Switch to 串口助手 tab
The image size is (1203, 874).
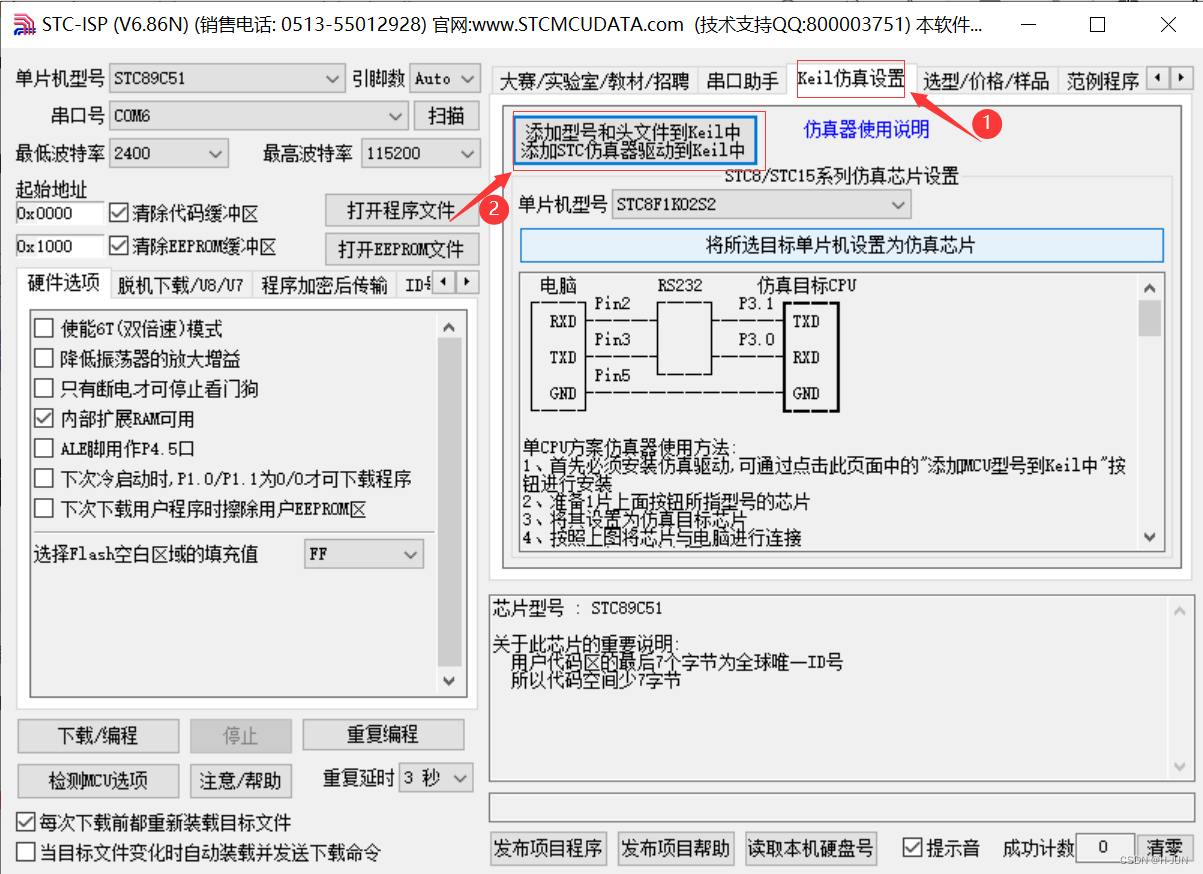[x=743, y=81]
